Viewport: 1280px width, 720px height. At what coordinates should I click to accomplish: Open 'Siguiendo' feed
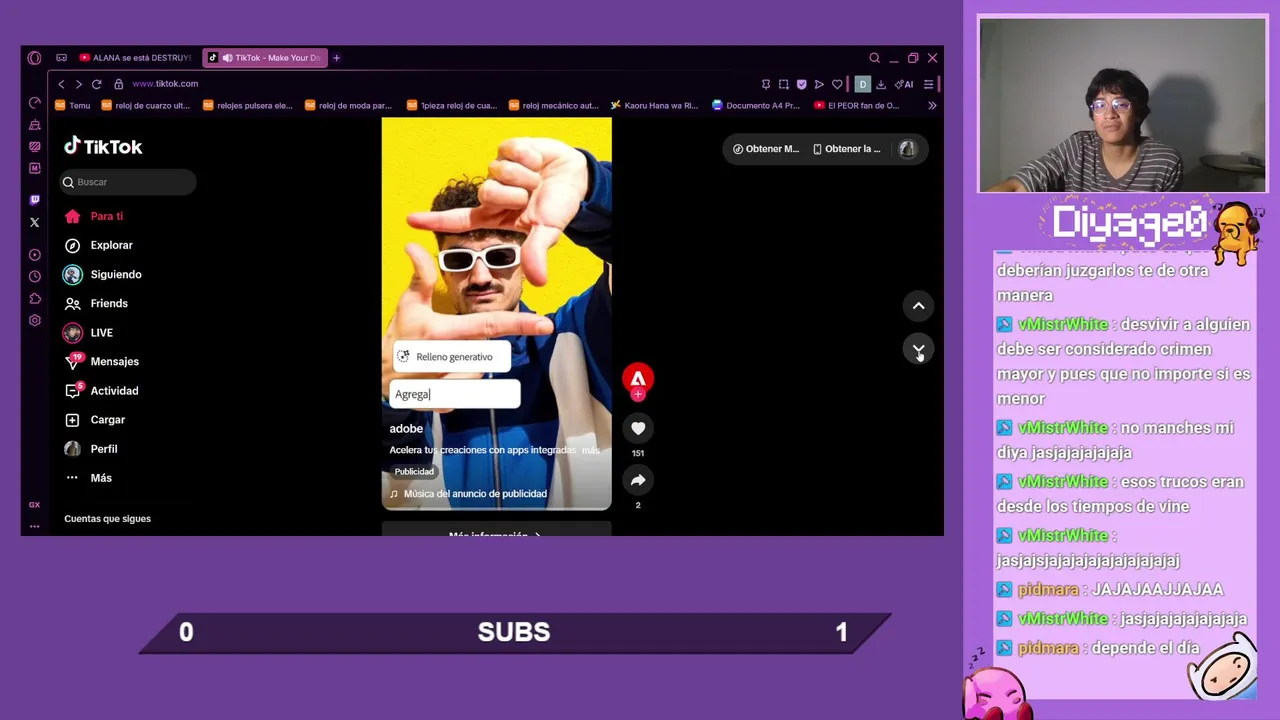pyautogui.click(x=103, y=274)
